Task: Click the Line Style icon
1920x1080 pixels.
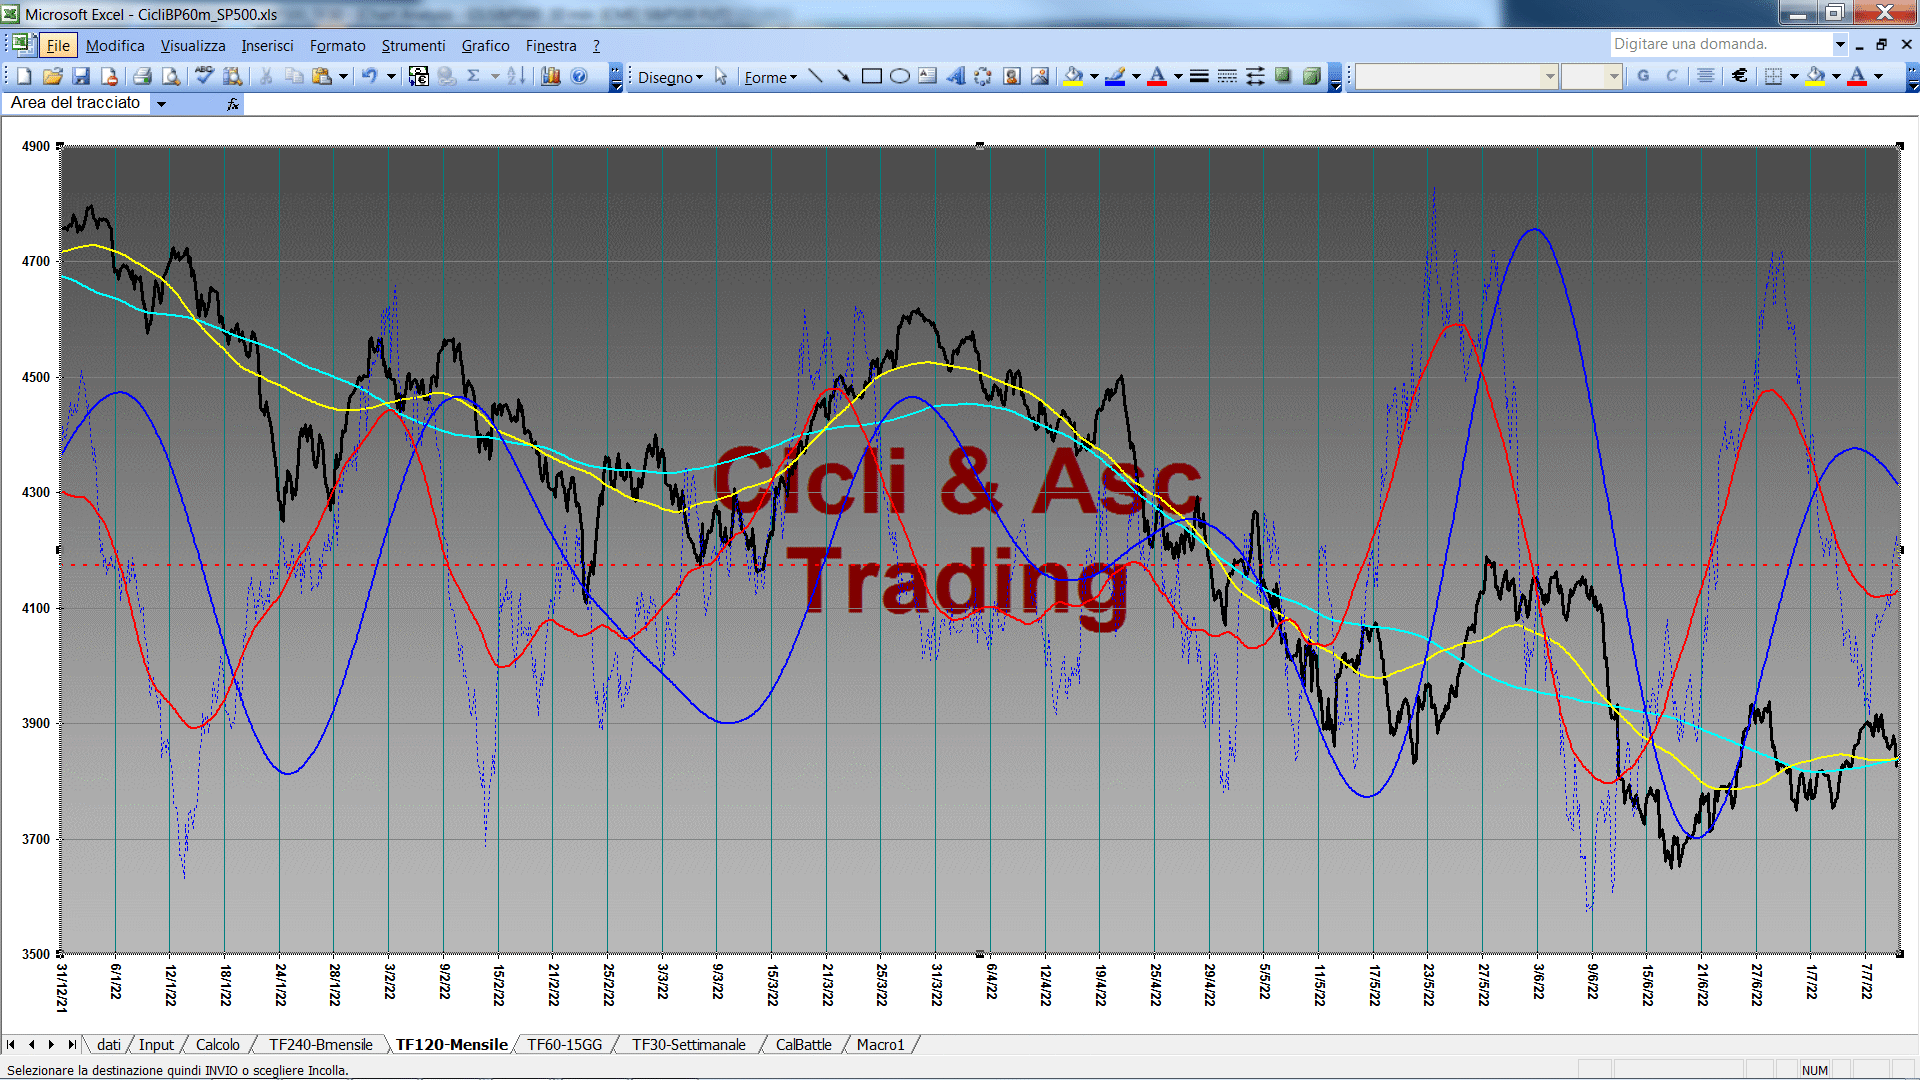Action: pos(1199,76)
